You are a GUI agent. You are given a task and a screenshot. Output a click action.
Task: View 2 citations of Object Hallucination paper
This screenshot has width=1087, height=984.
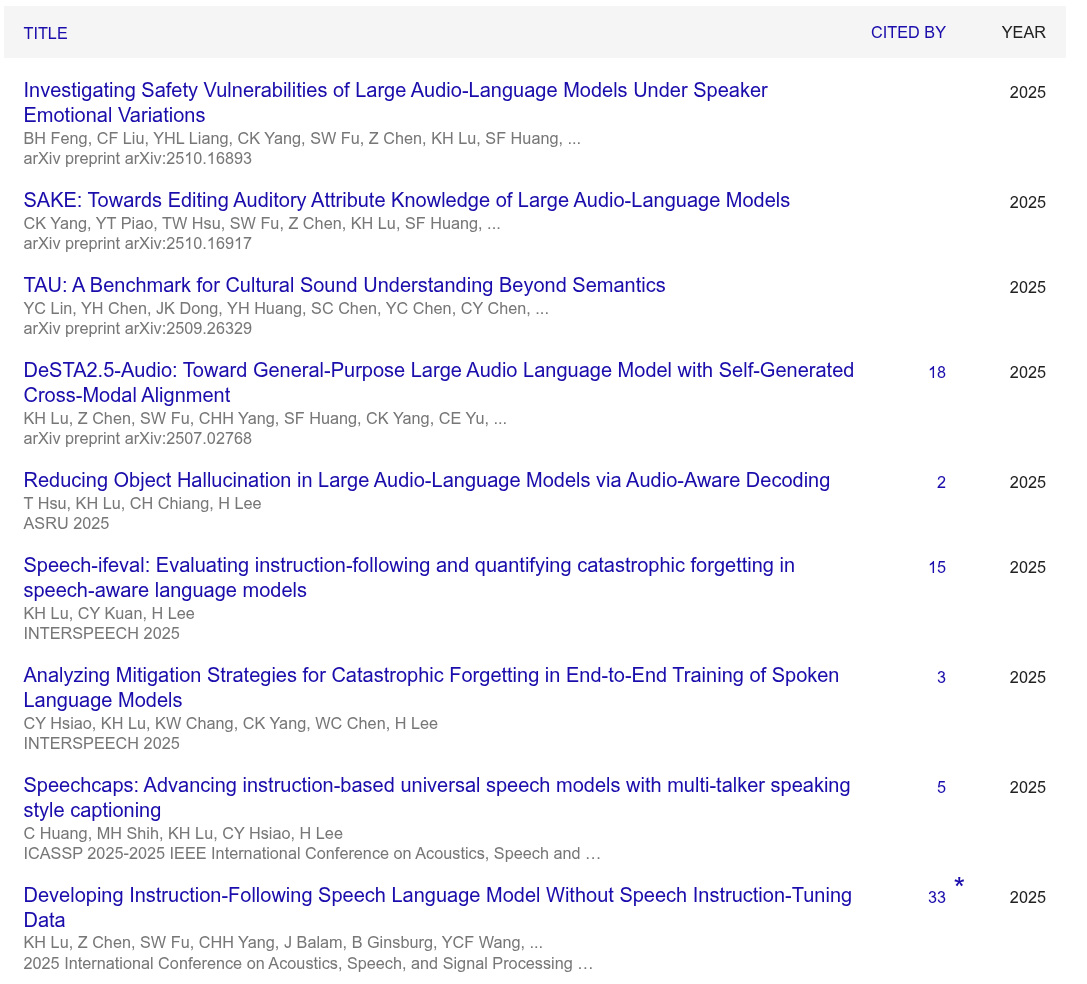pyautogui.click(x=940, y=483)
